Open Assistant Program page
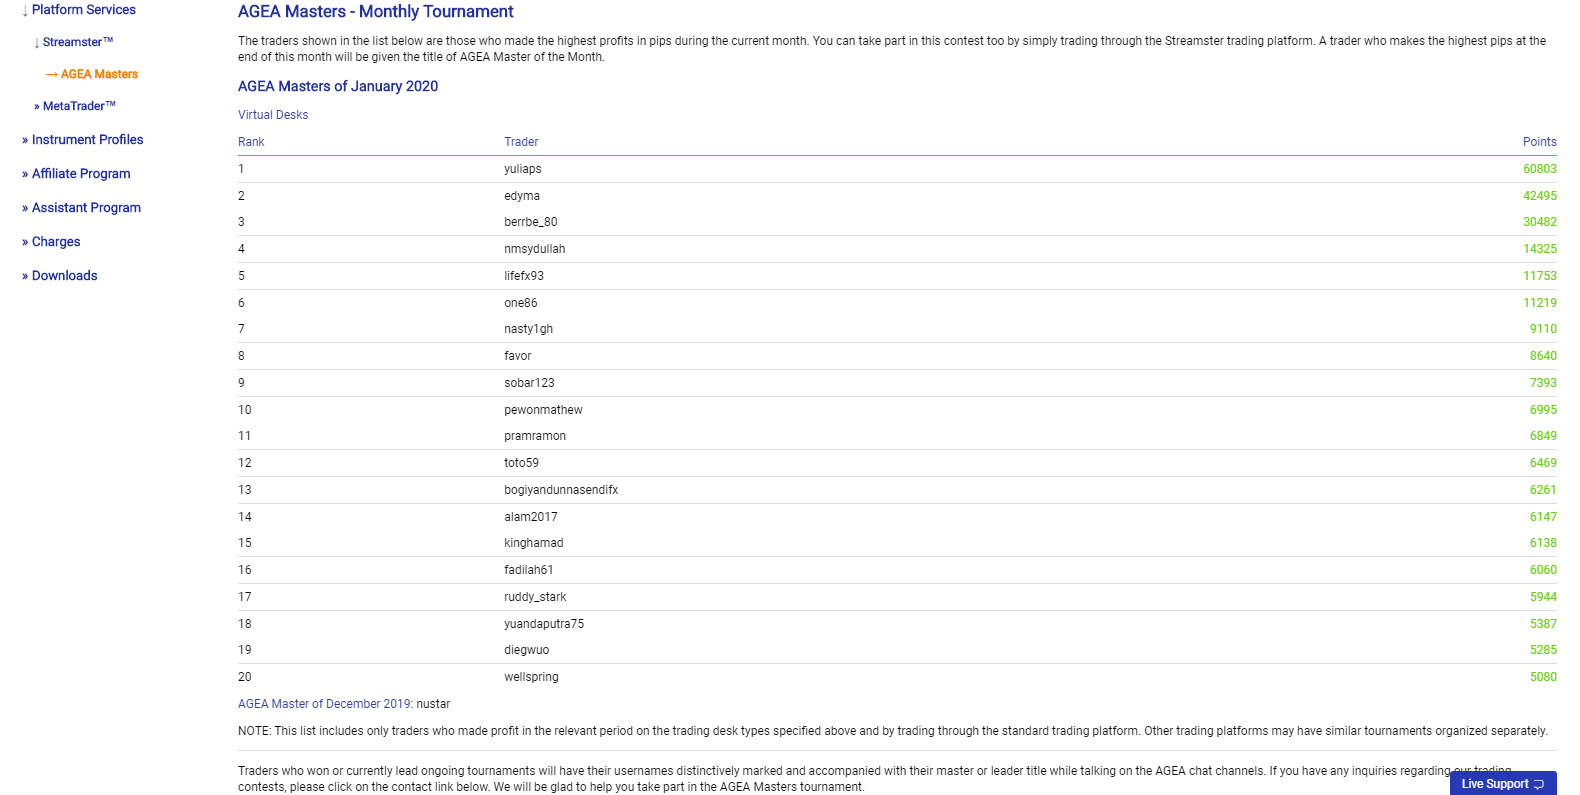Image resolution: width=1580 pixels, height=795 pixels. pyautogui.click(x=86, y=208)
